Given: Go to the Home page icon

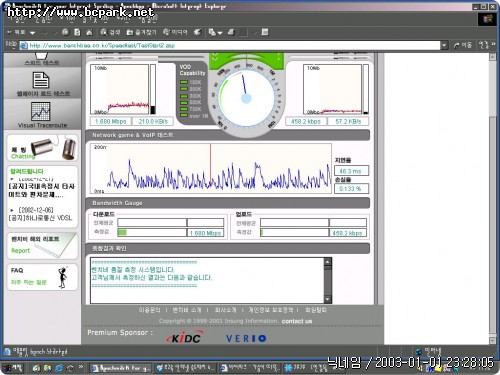Looking at the screenshot, I should point(89,32).
